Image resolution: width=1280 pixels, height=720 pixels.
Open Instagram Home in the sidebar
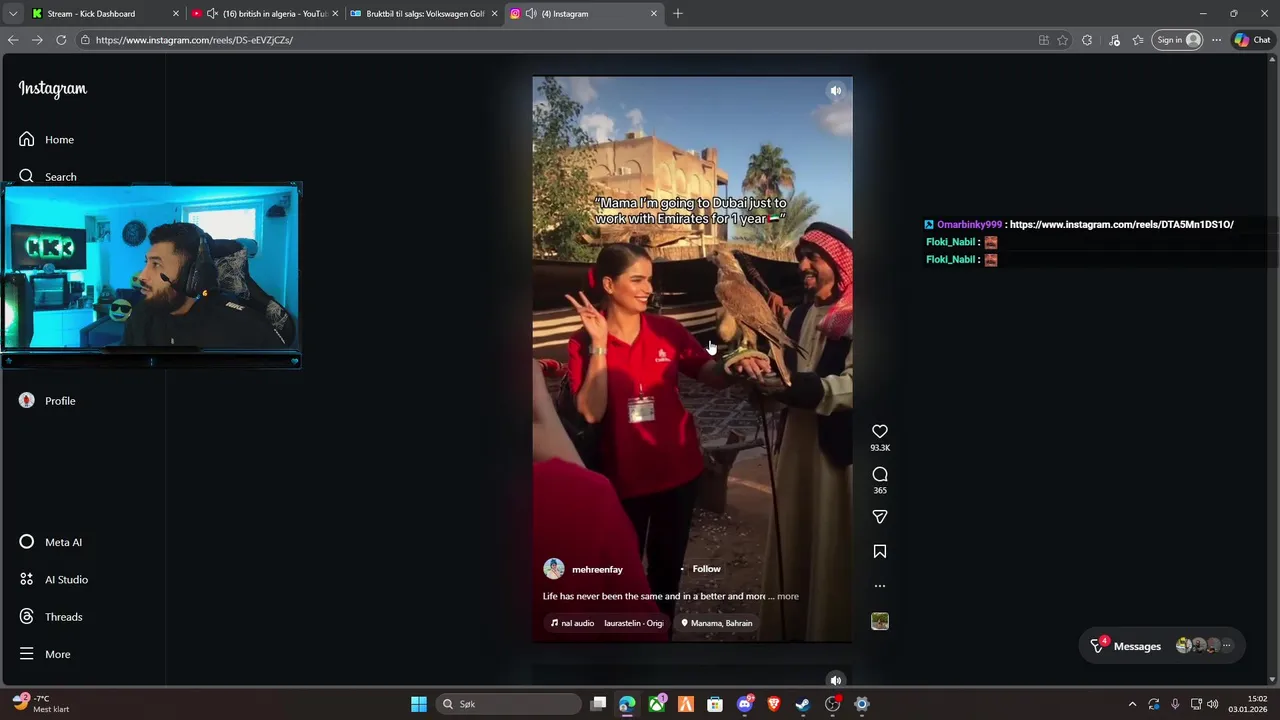(x=46, y=139)
